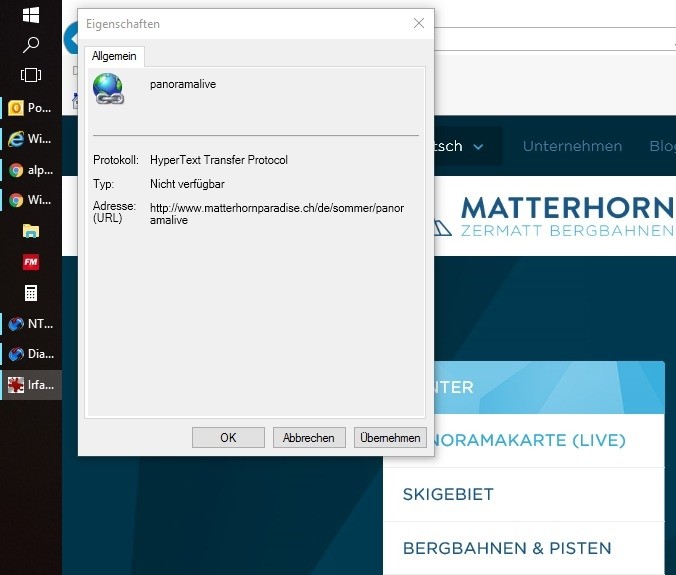Follow the Unternehmen link in the header
Image resolution: width=676 pixels, height=575 pixels.
(572, 146)
